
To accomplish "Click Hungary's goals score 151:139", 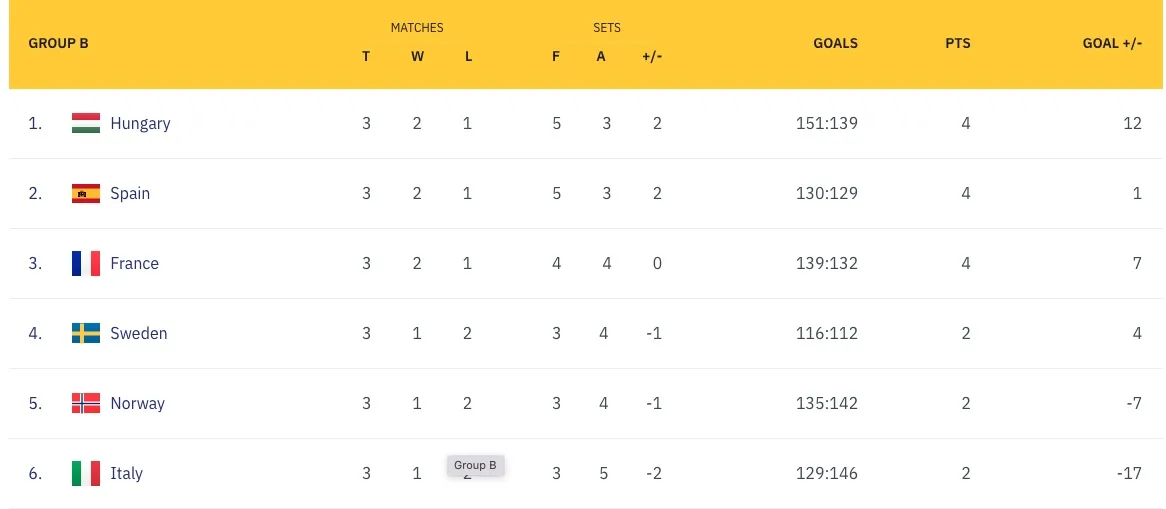I will coord(826,124).
